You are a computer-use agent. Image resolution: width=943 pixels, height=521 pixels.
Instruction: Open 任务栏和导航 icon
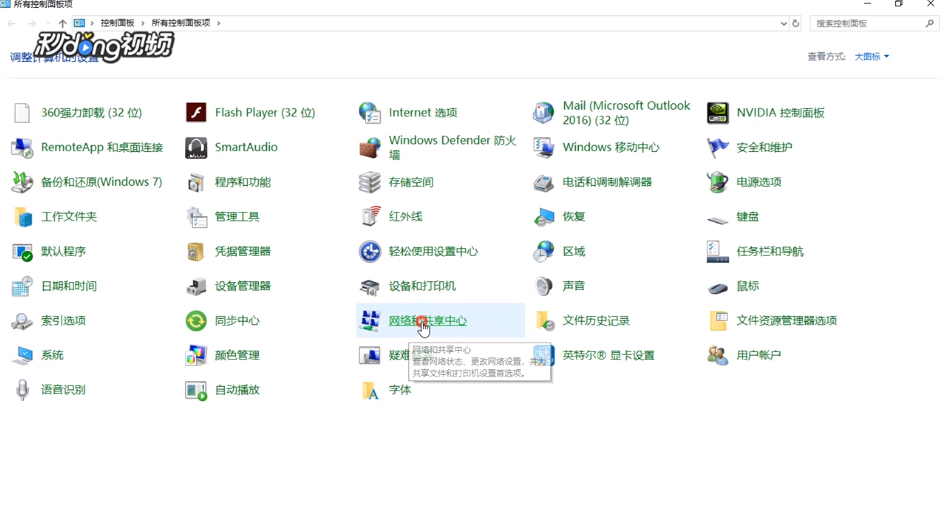pyautogui.click(x=718, y=251)
